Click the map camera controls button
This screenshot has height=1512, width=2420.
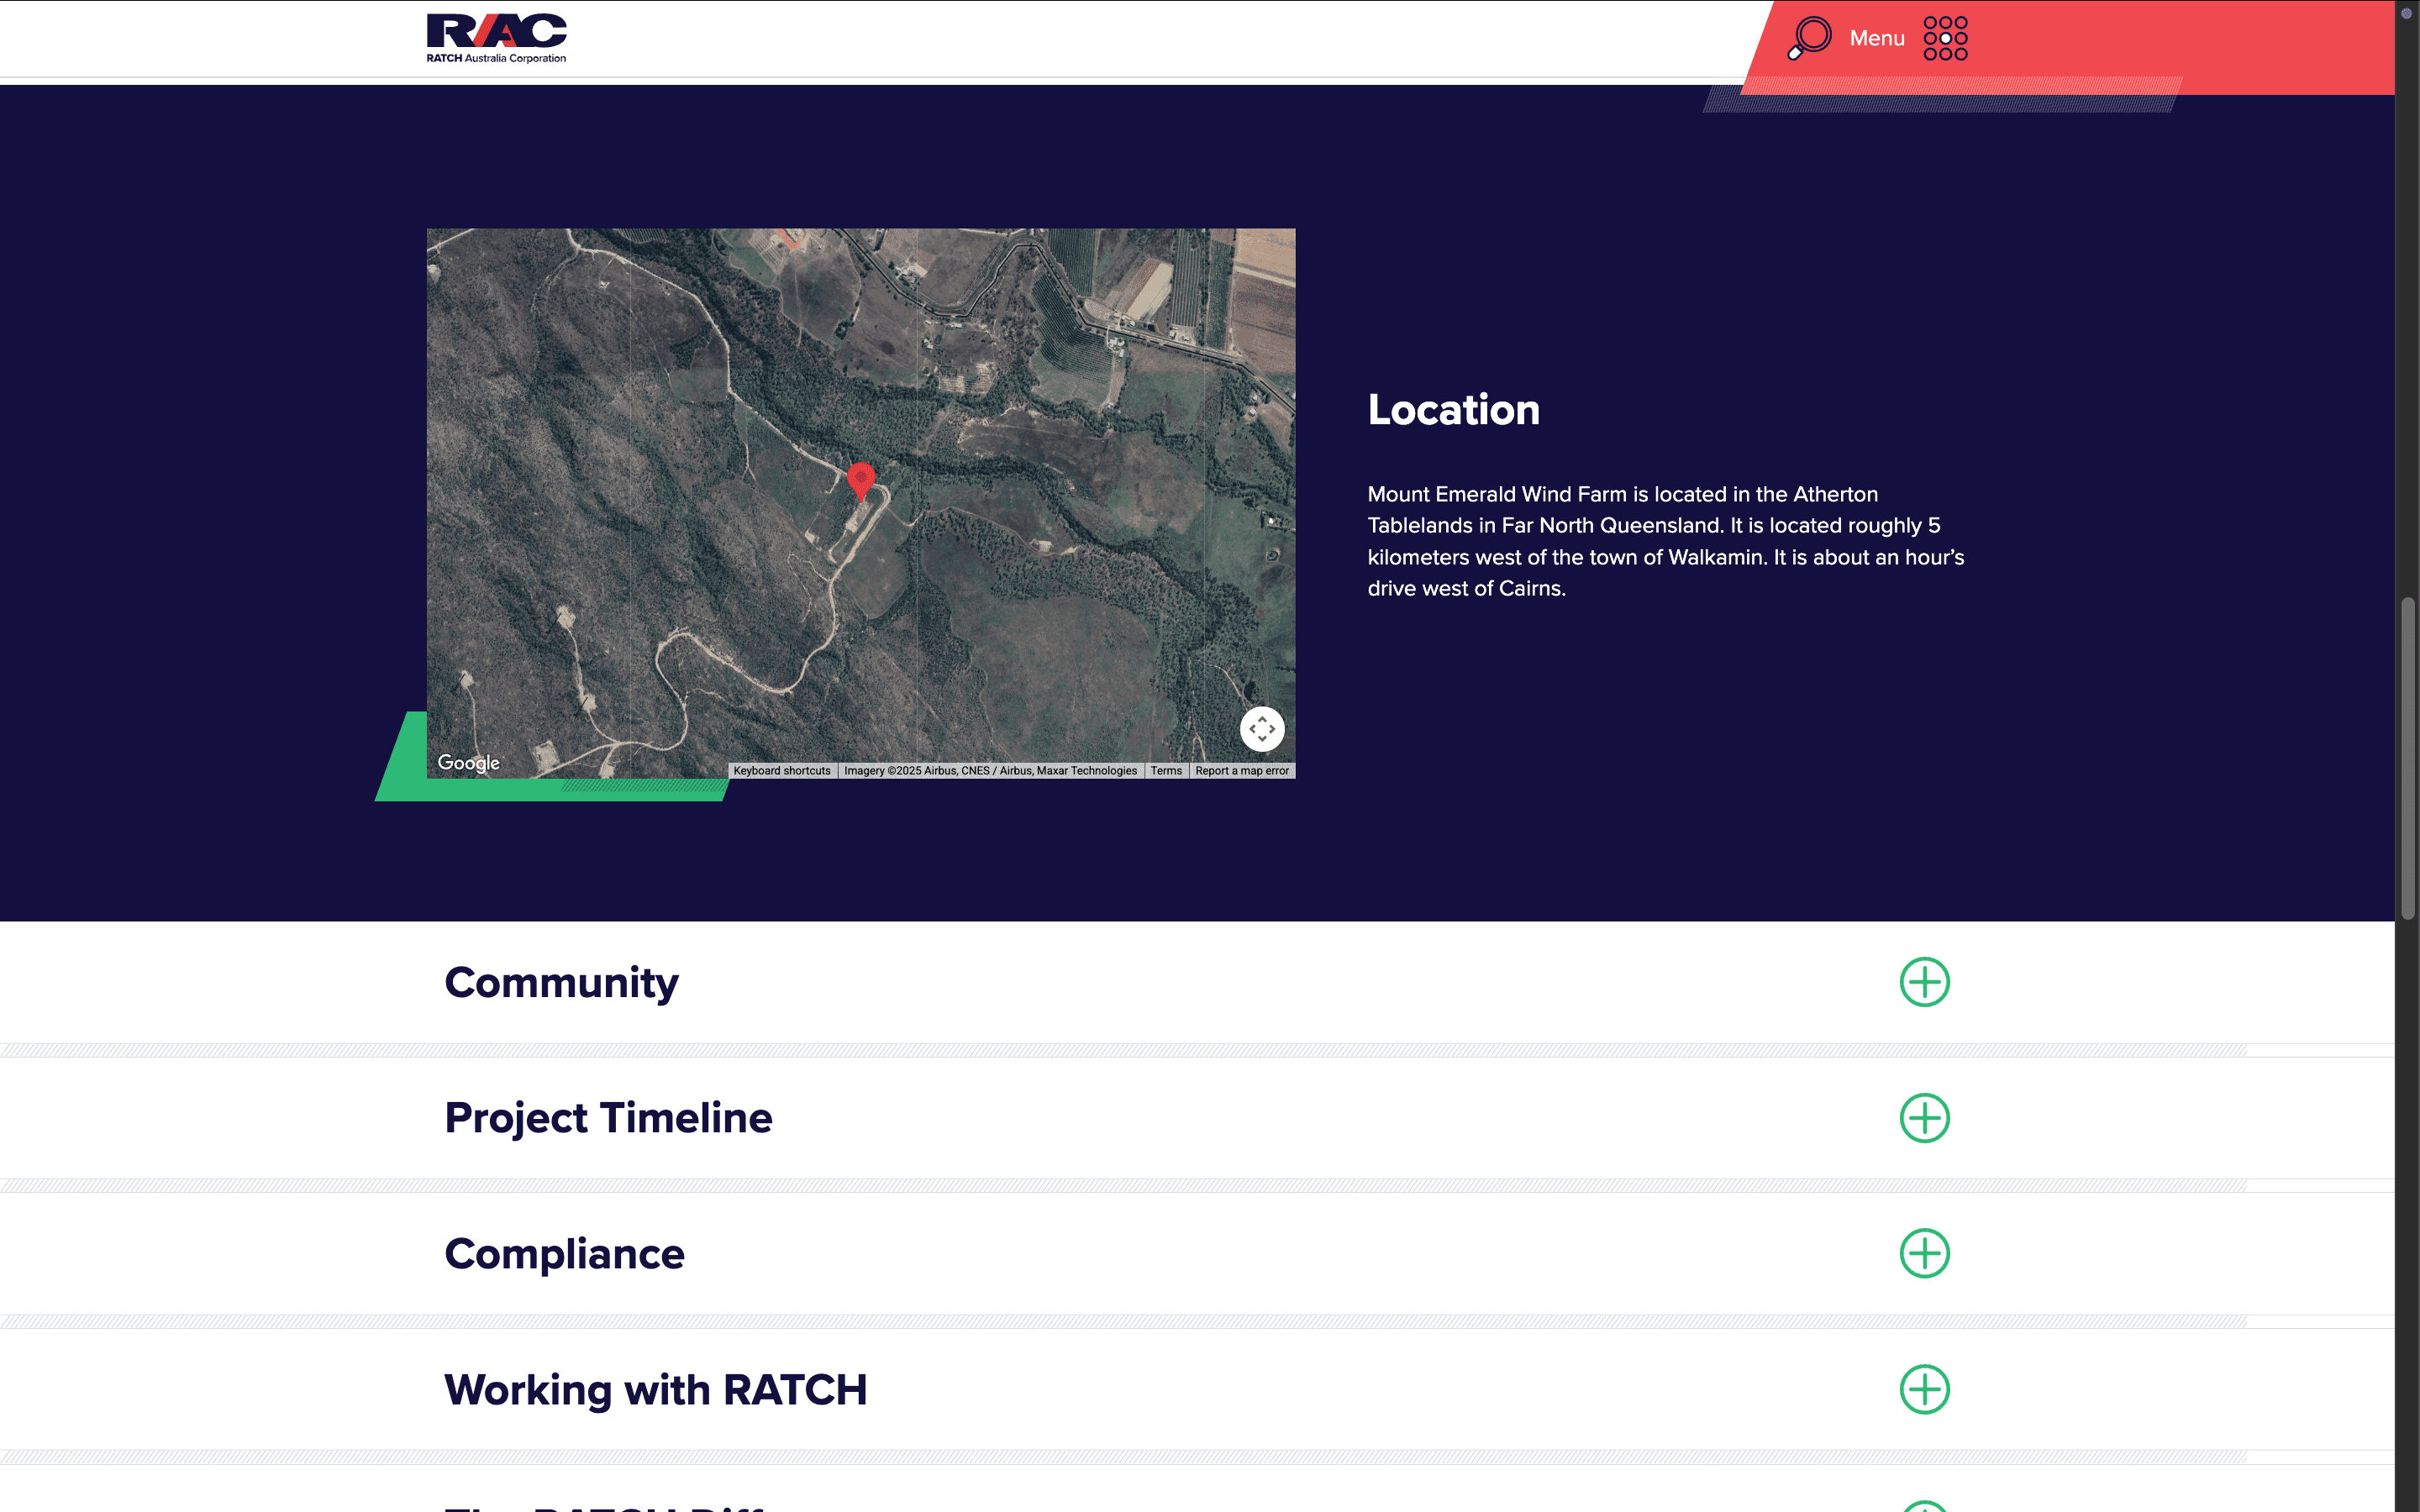(x=1262, y=729)
